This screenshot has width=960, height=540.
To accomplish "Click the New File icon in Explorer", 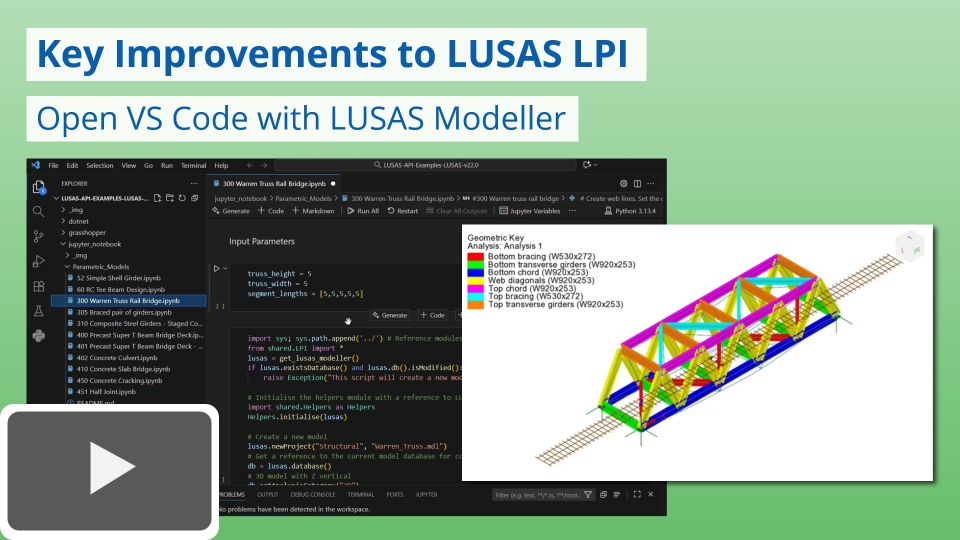I will pyautogui.click(x=158, y=198).
